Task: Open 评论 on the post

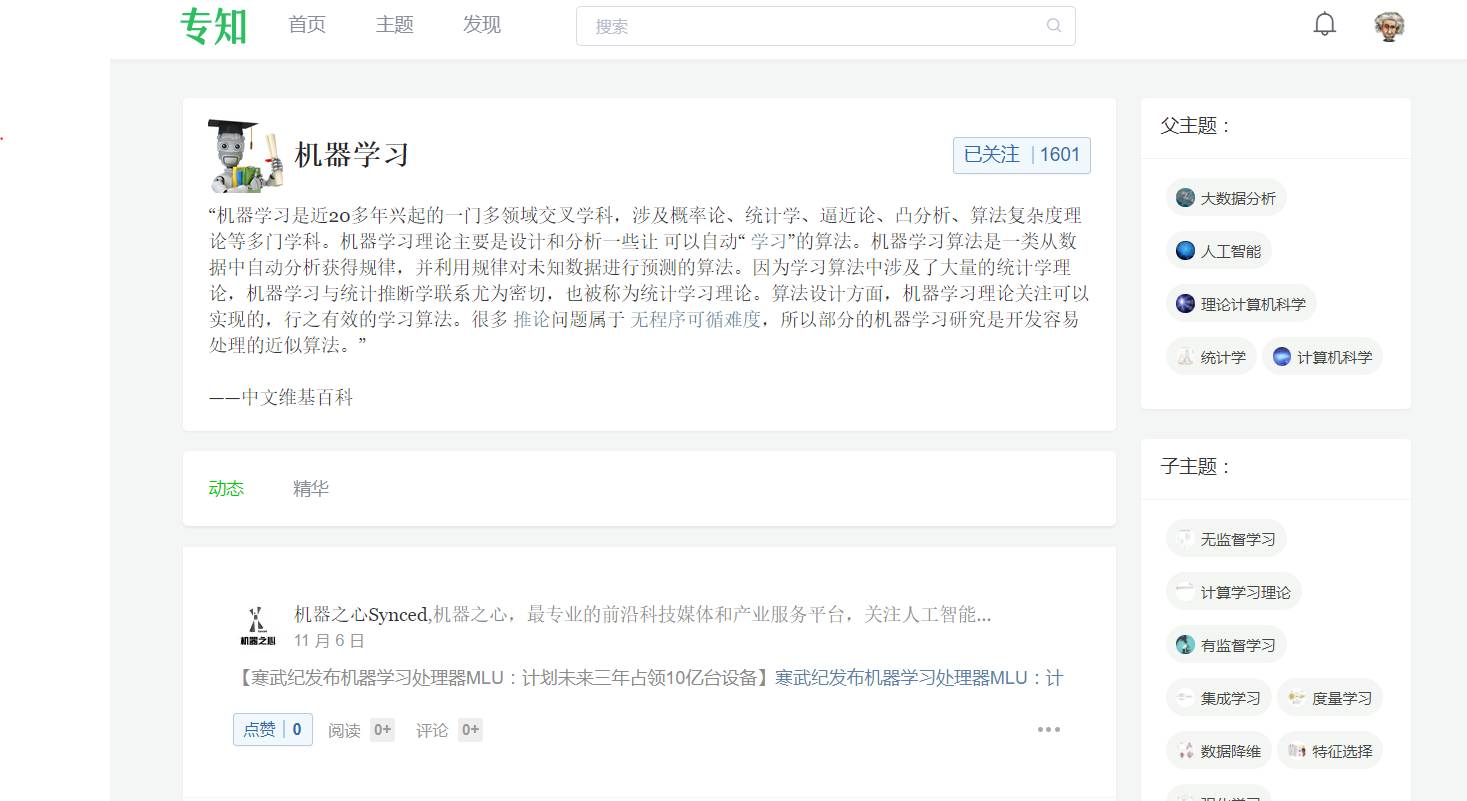Action: (449, 730)
